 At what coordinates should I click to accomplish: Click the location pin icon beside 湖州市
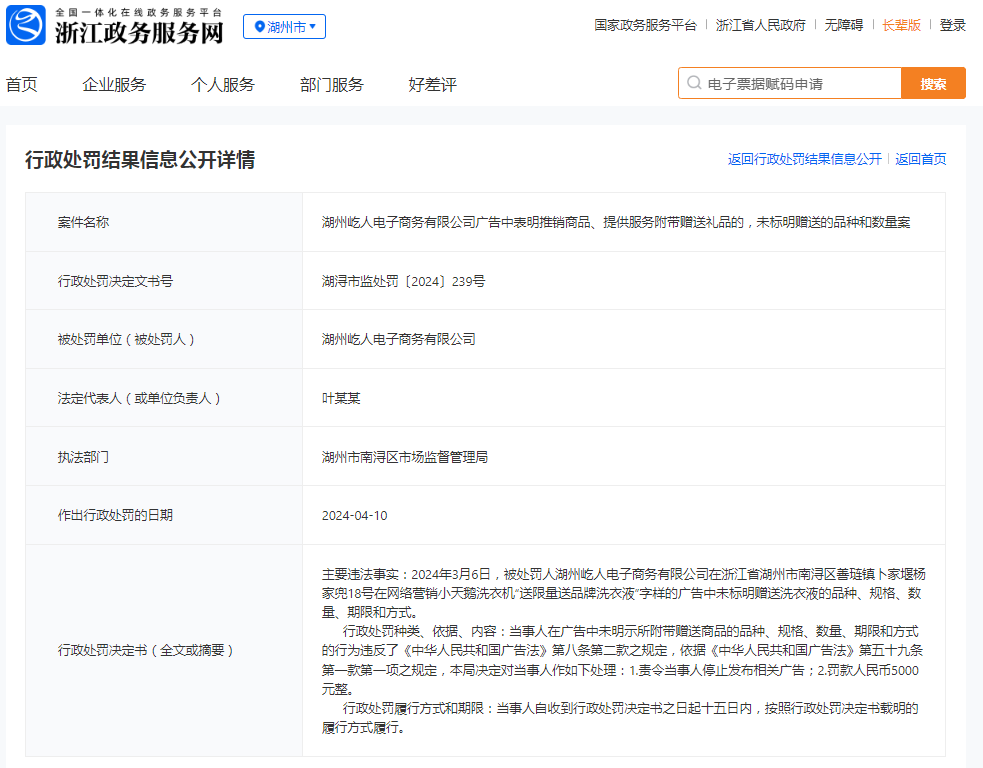coord(259,27)
